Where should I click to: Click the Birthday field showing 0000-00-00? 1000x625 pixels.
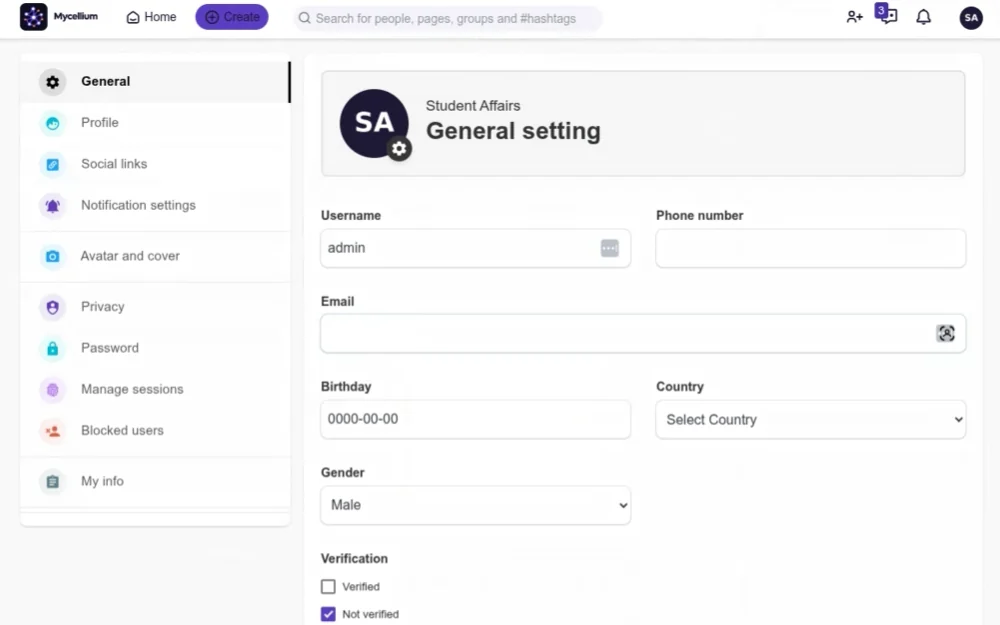click(x=476, y=419)
